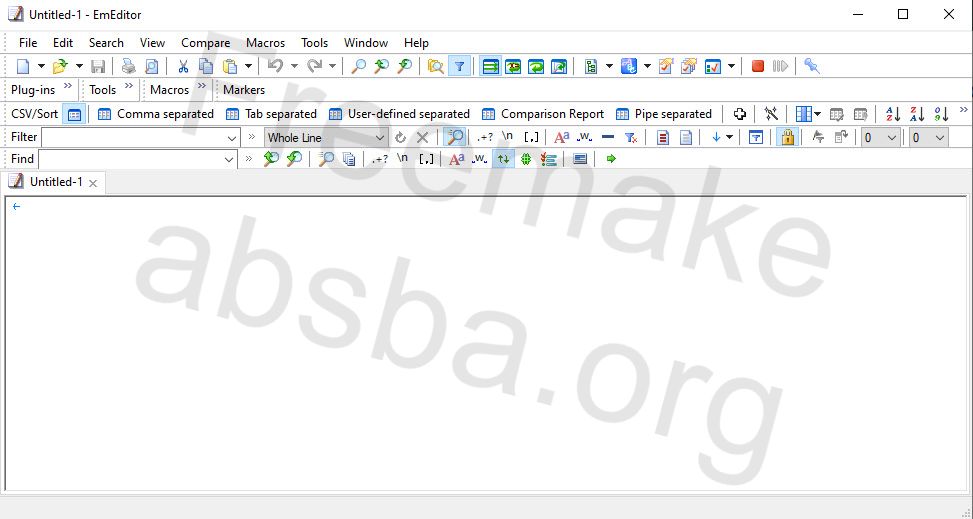Click the Pipe separated button
The height and width of the screenshot is (519, 973).
663,114
